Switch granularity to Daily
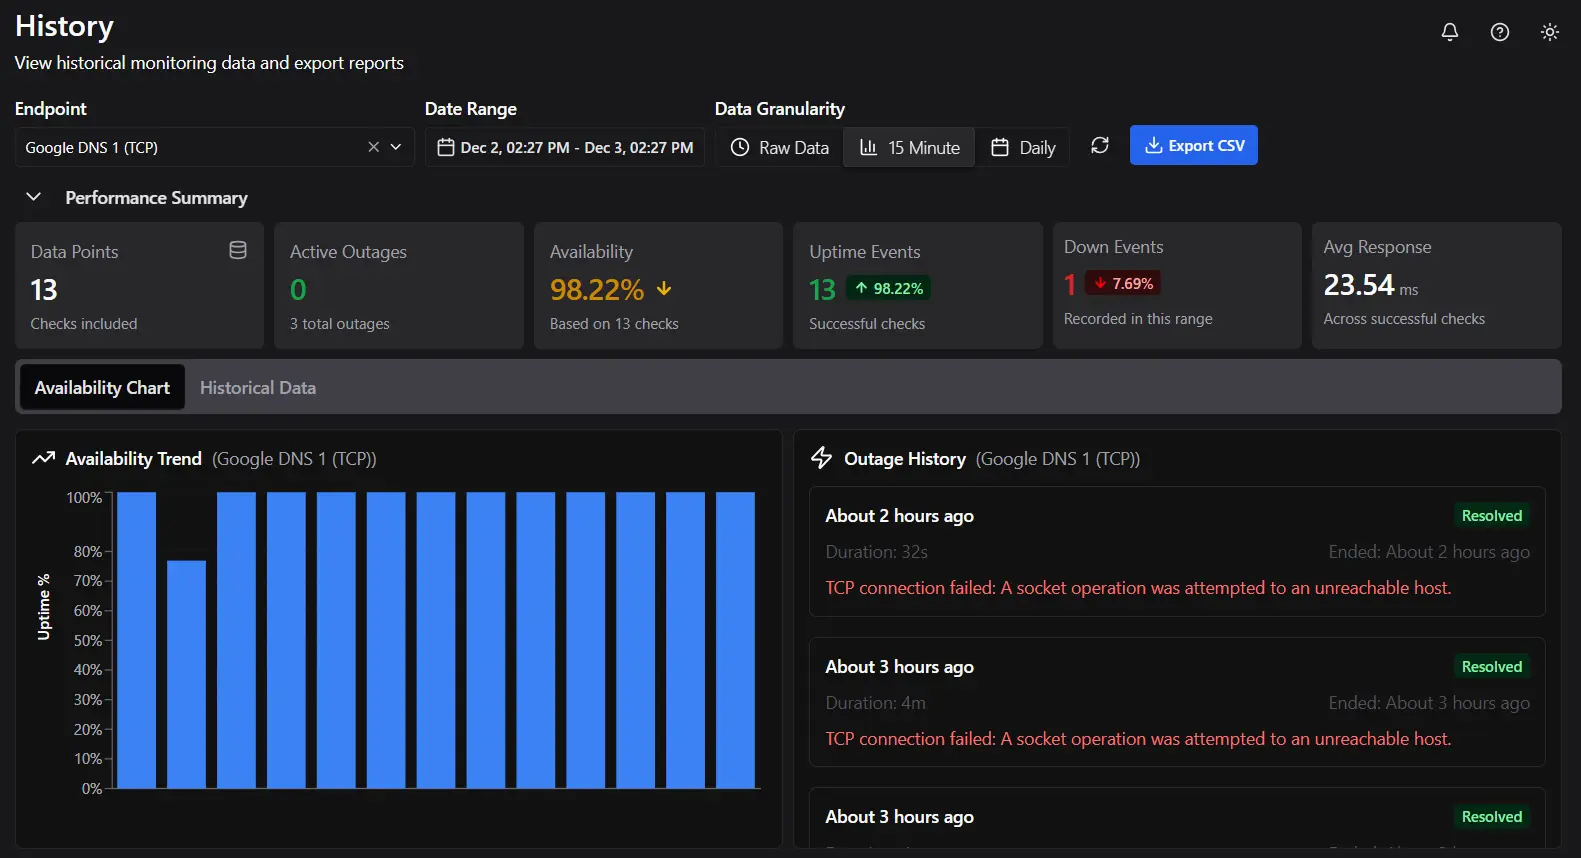The width and height of the screenshot is (1581, 858). click(x=1023, y=147)
